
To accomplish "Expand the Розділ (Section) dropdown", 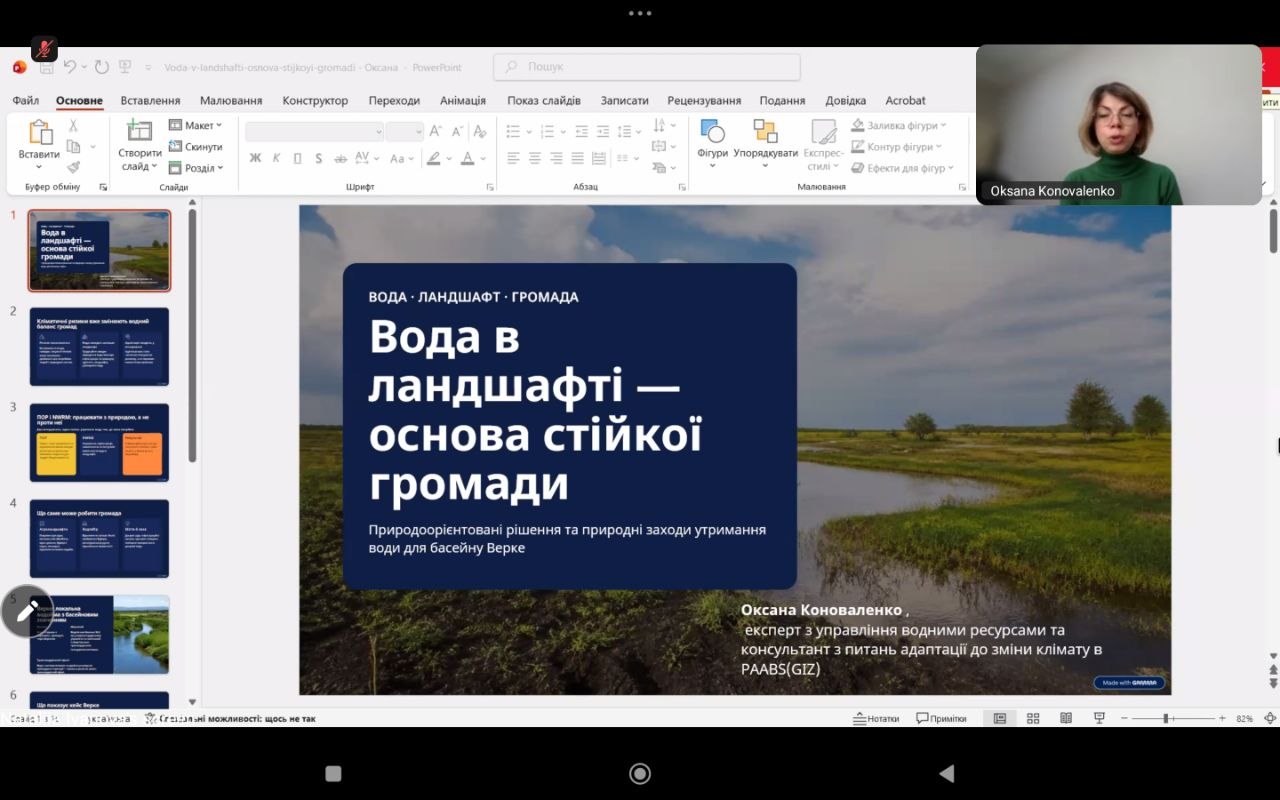I will [x=196, y=168].
